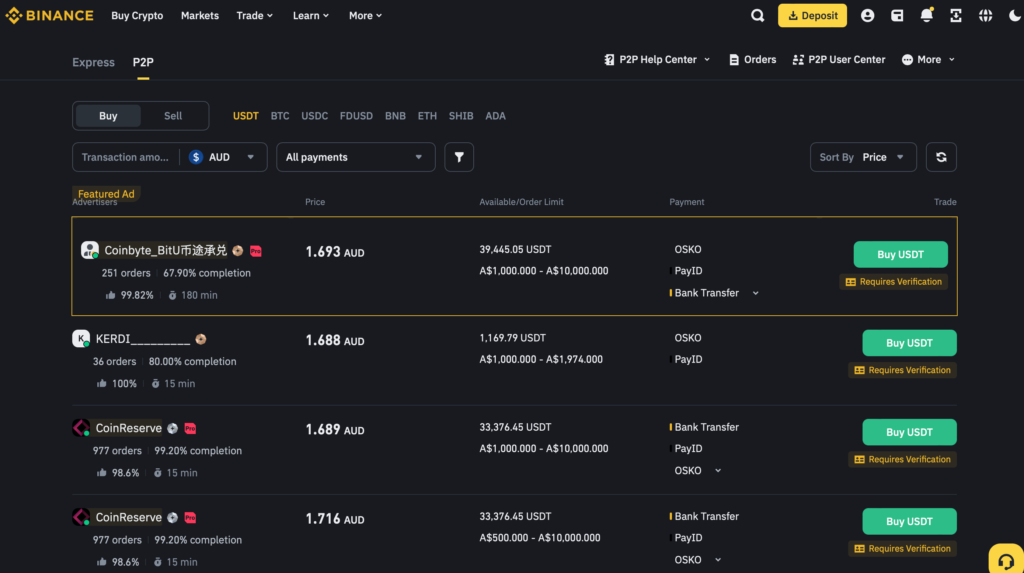Toggle dark mode moon icon
This screenshot has width=1024, height=573.
(1015, 15)
